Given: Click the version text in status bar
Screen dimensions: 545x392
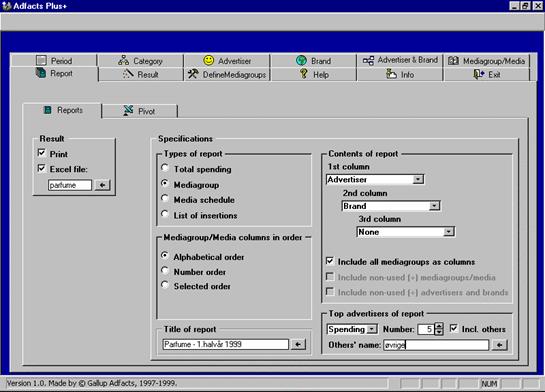Looking at the screenshot, I should tap(92, 383).
